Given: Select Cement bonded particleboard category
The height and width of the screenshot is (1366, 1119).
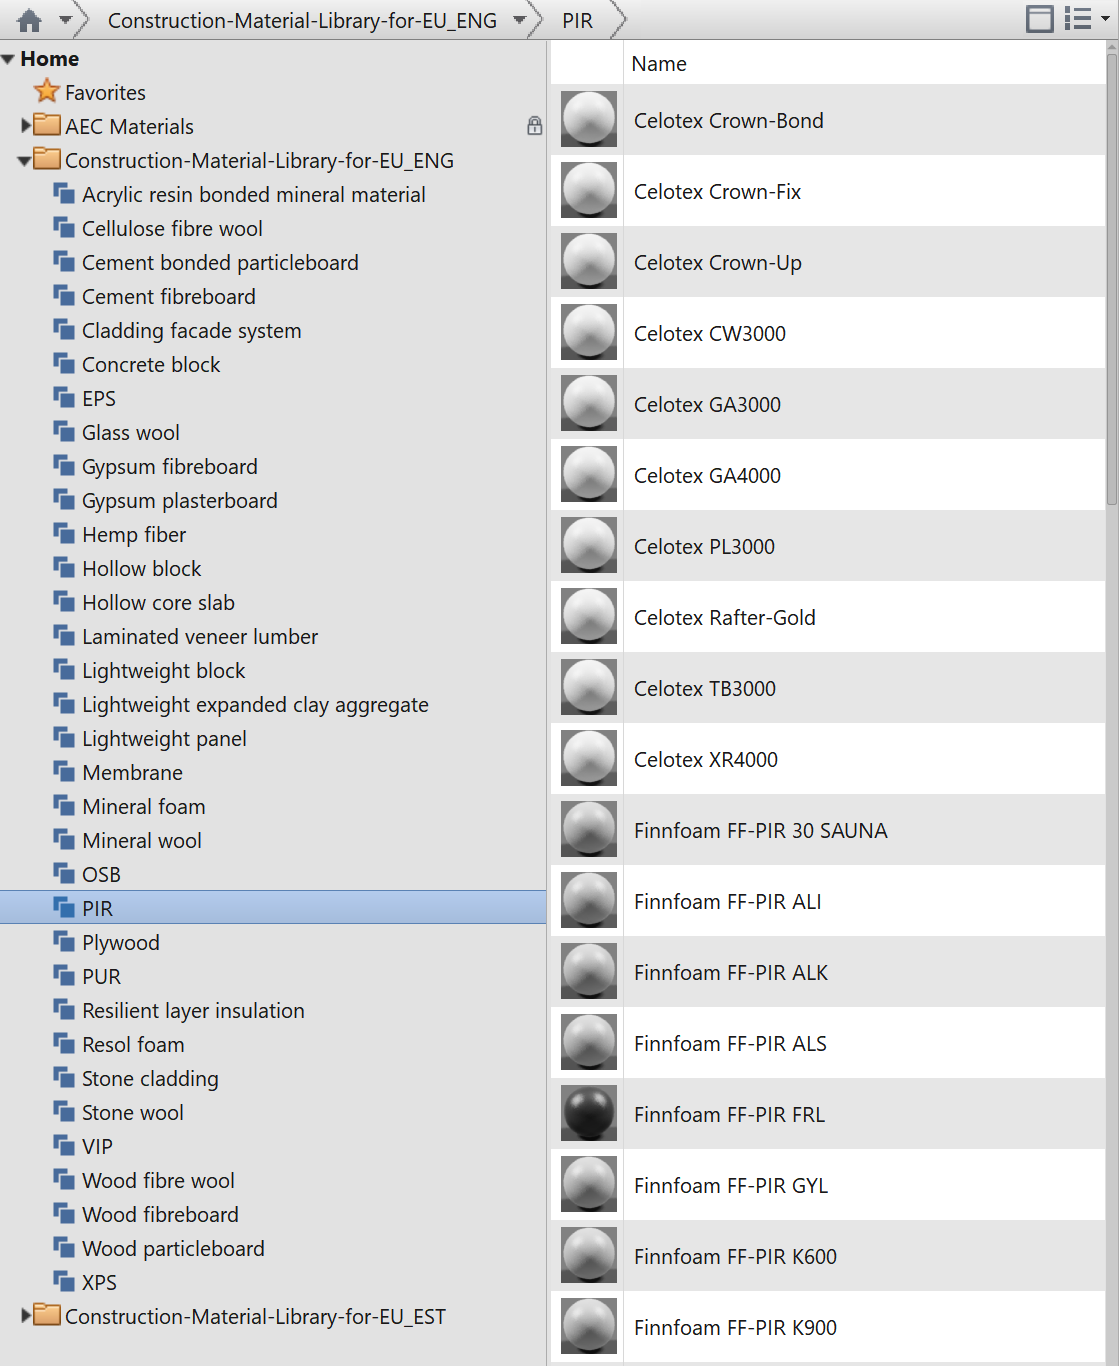Looking at the screenshot, I should click(x=220, y=263).
